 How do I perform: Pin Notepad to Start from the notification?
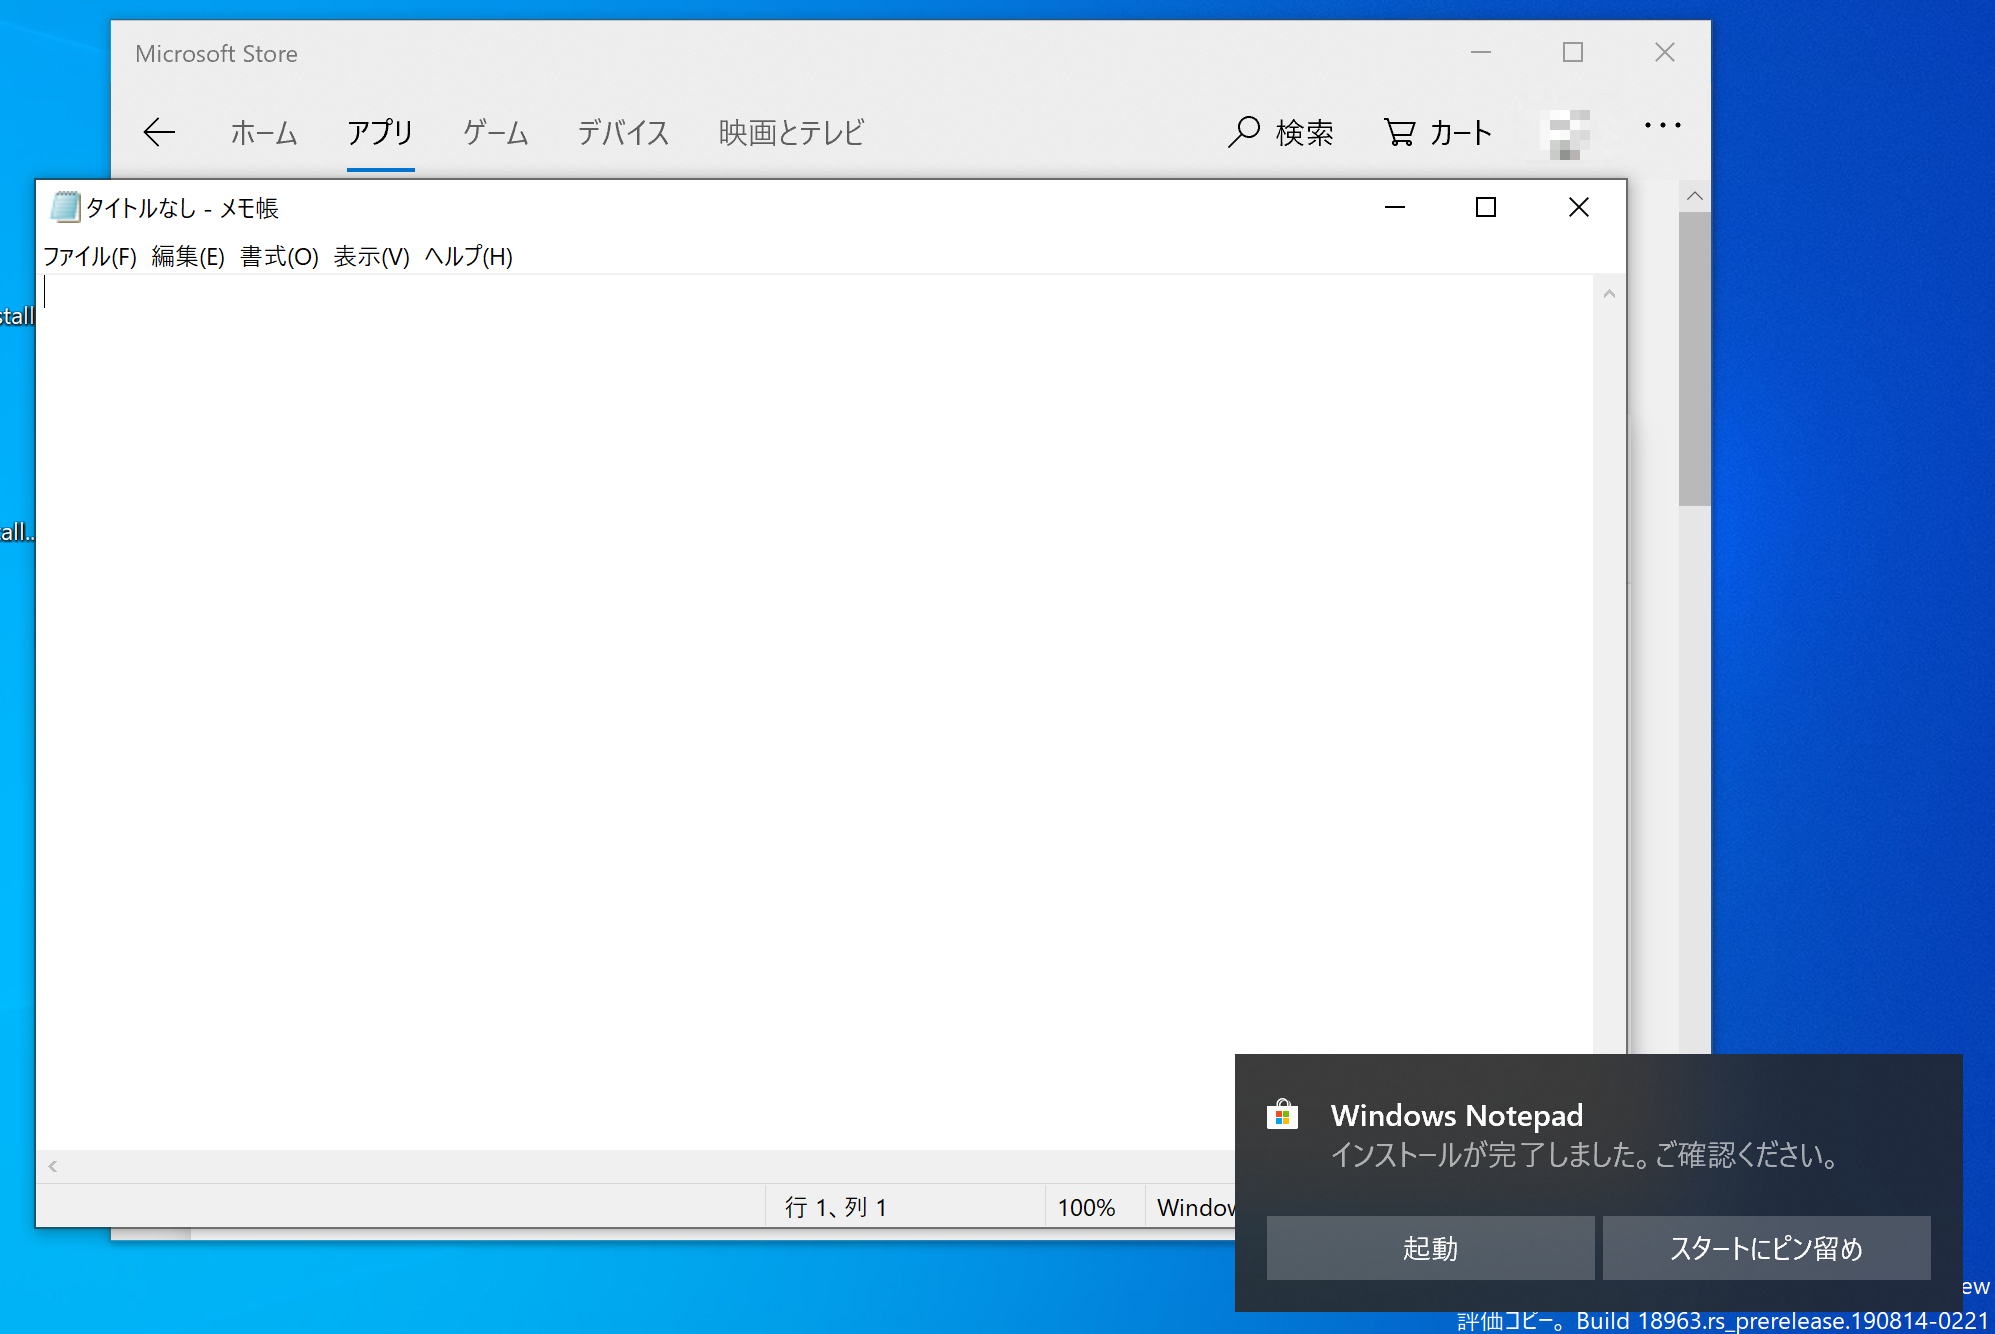coord(1766,1248)
